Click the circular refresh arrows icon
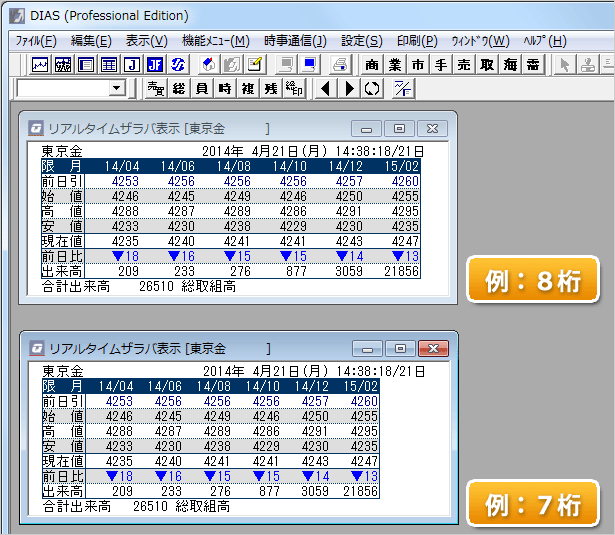Viewport: 615px width, 535px height. (x=372, y=89)
